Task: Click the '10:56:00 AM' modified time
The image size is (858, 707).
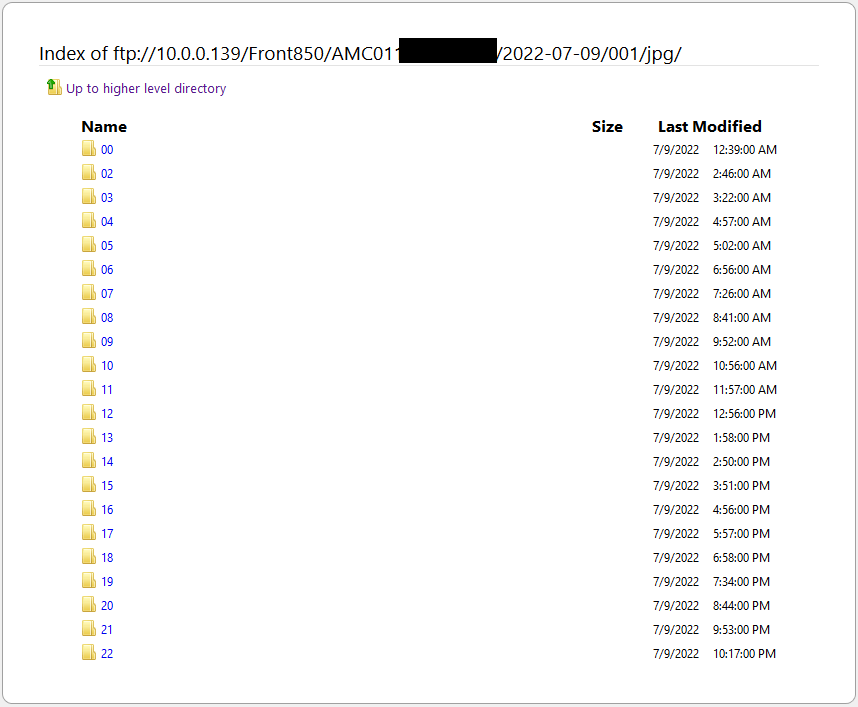Action: tap(745, 367)
